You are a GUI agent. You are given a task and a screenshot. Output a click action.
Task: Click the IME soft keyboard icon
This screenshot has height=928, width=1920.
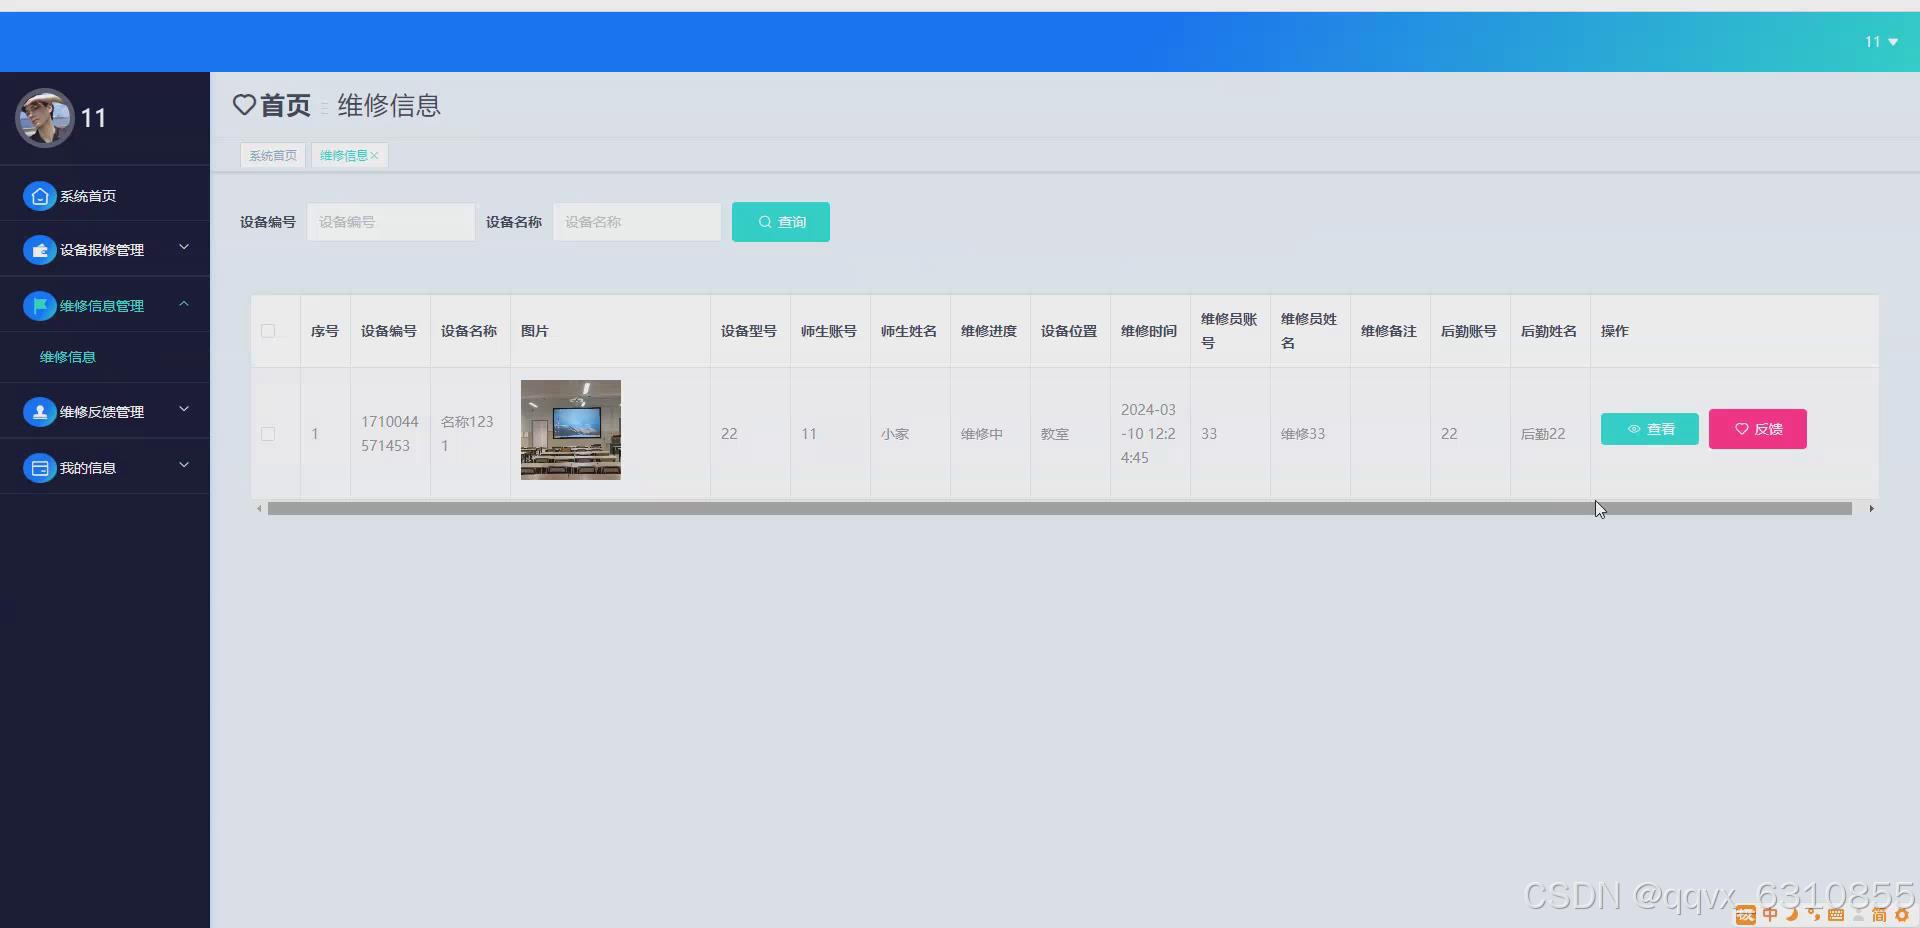(1836, 915)
